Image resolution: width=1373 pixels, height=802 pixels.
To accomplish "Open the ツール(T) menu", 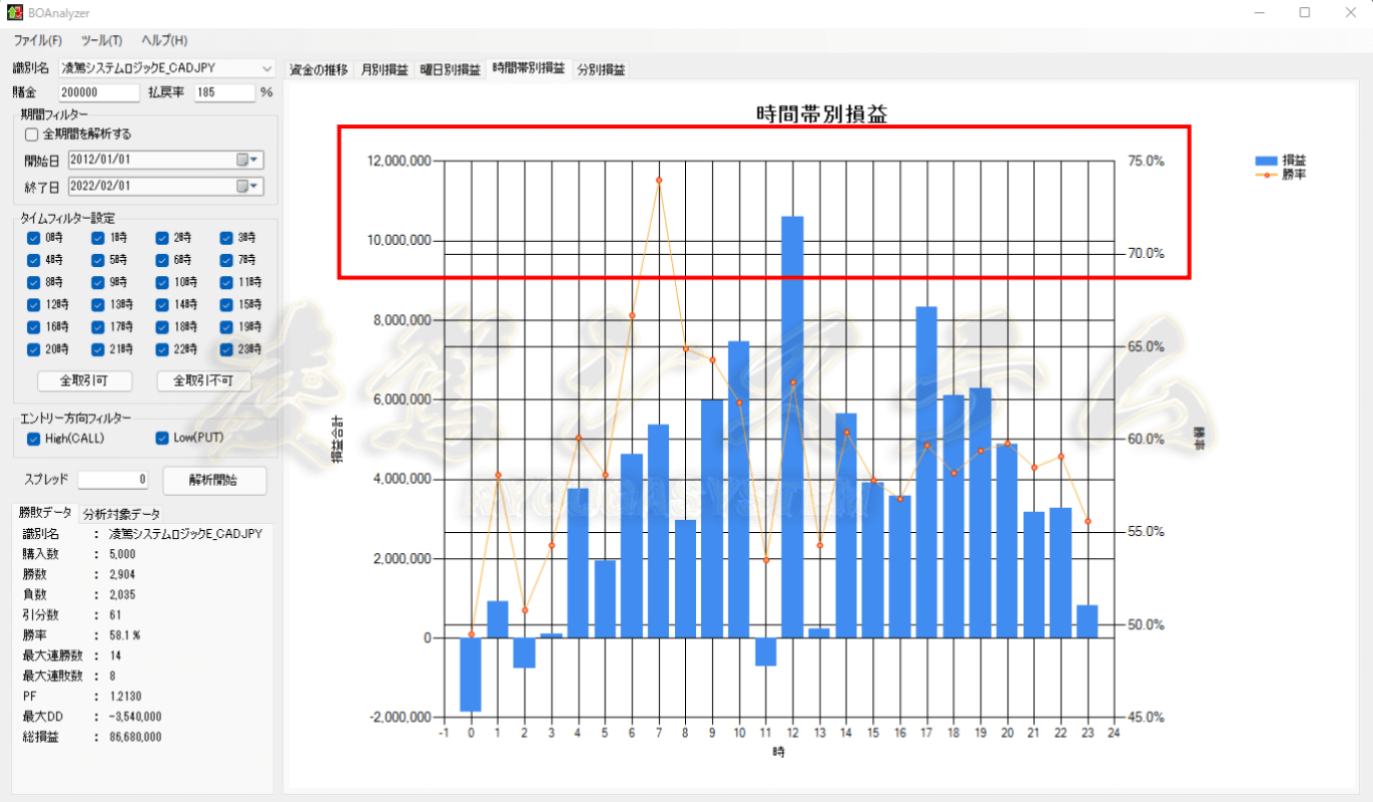I will 102,41.
